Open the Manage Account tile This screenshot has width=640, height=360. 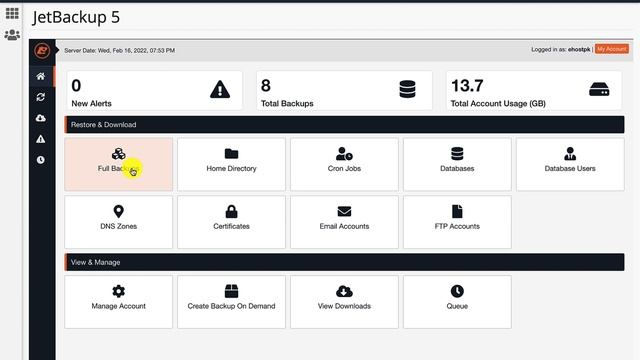(x=118, y=302)
